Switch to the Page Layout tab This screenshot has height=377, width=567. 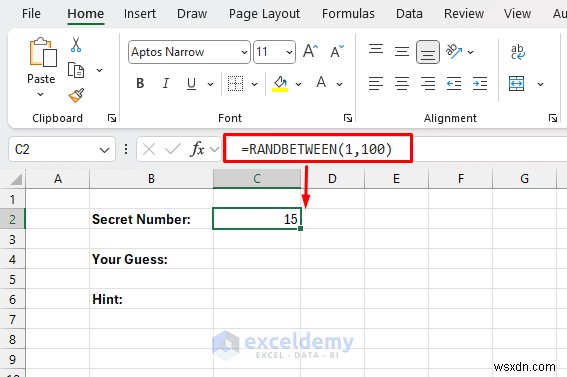[x=264, y=14]
